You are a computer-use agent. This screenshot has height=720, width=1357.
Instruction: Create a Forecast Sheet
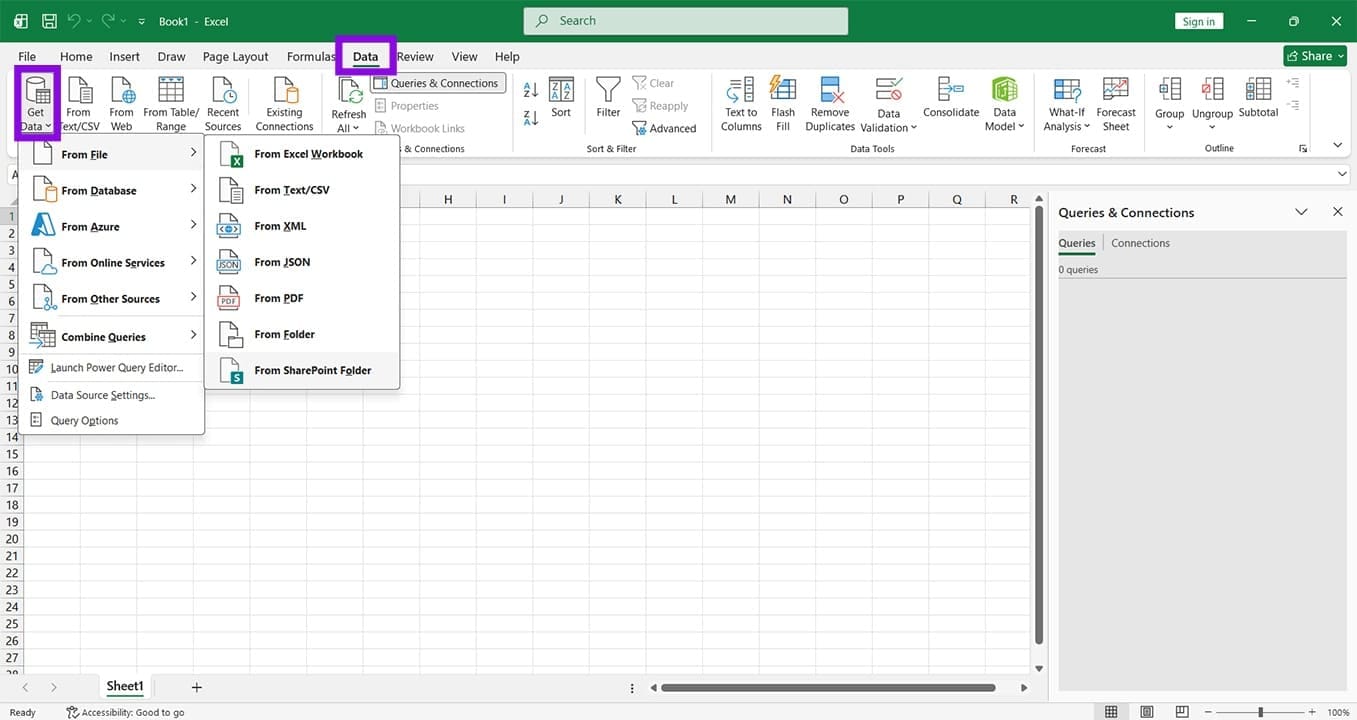(x=1116, y=104)
